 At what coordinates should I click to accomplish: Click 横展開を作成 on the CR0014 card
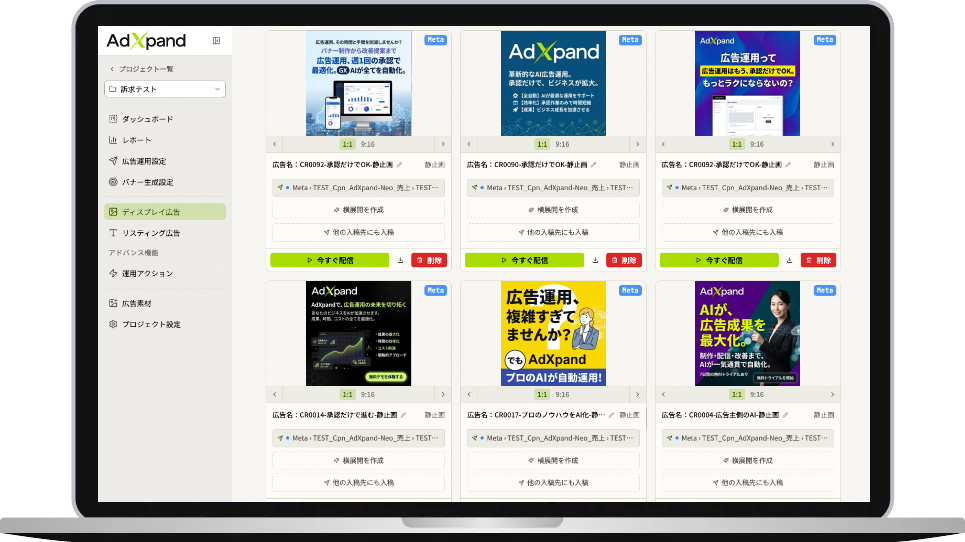[x=358, y=460]
